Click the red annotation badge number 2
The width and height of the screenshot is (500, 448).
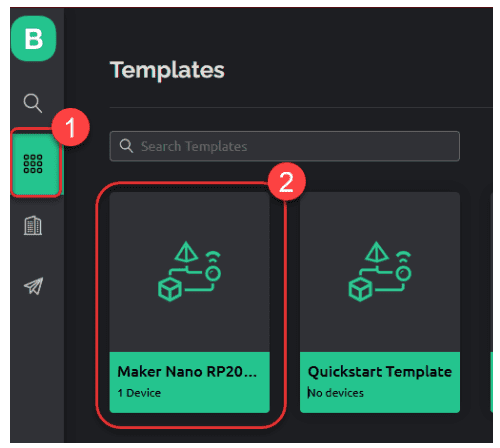pos(286,182)
